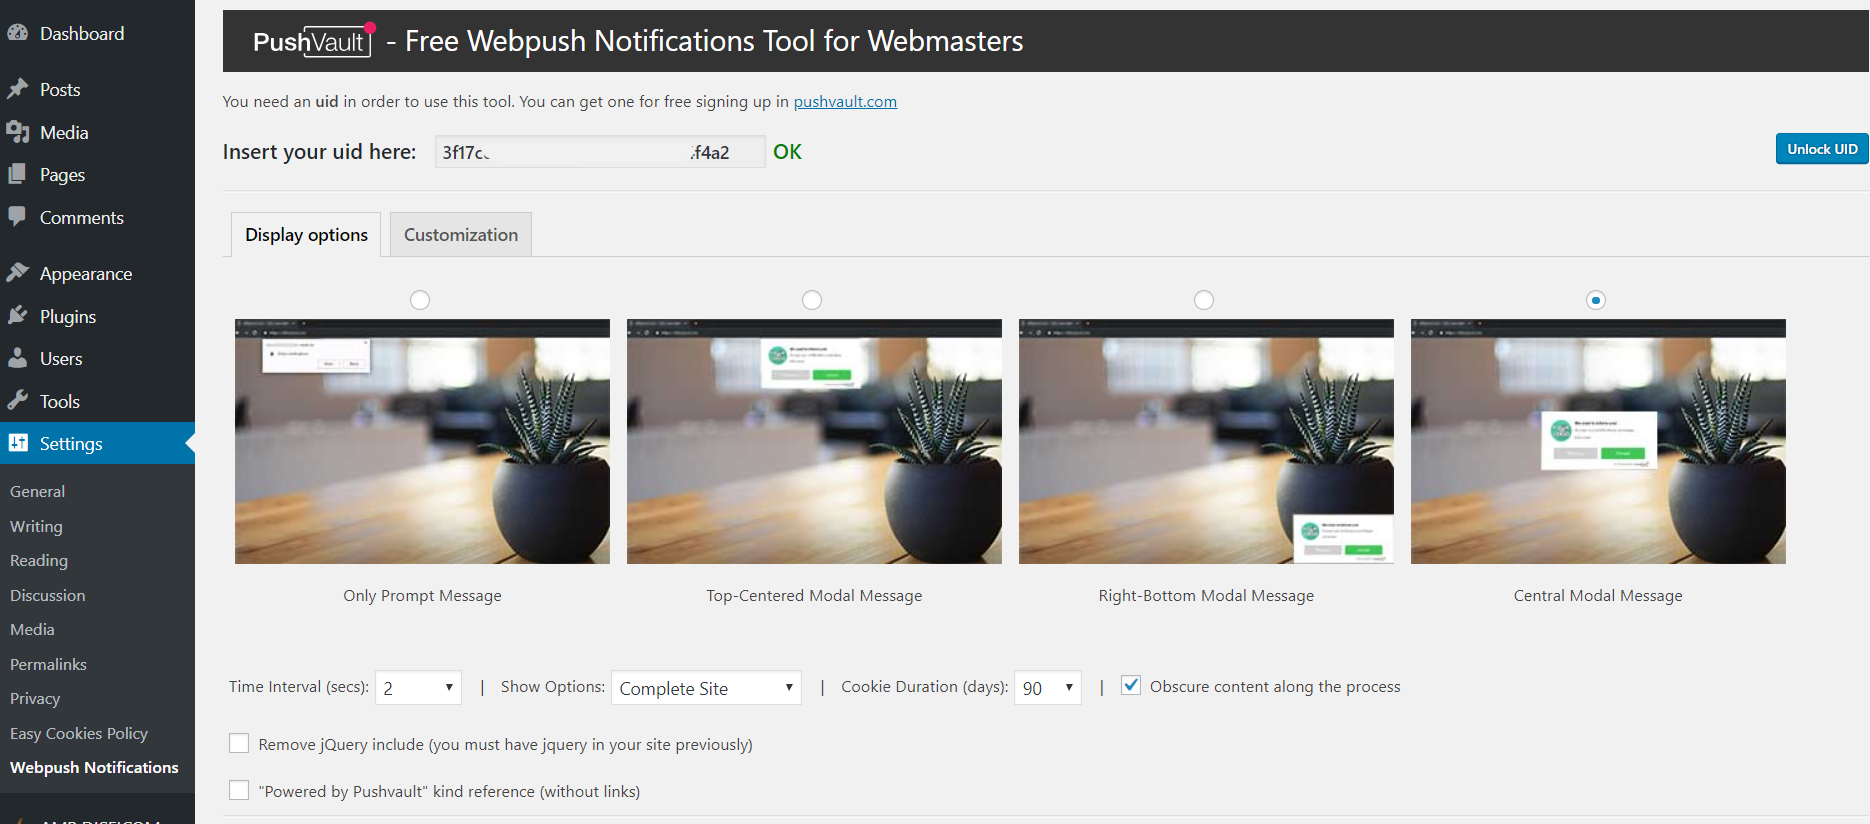The height and width of the screenshot is (824, 1870).
Task: Click the Comments speech bubble icon
Action: pos(17,217)
